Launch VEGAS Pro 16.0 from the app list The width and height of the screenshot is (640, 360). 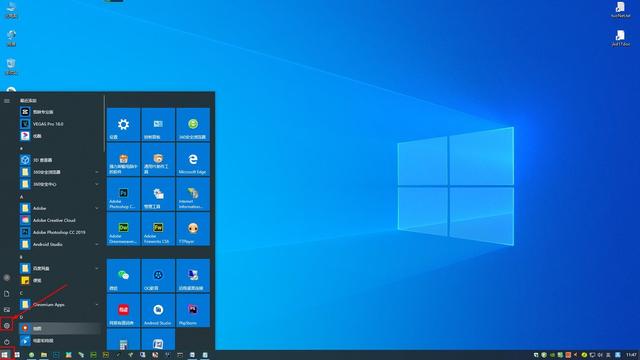[60, 124]
